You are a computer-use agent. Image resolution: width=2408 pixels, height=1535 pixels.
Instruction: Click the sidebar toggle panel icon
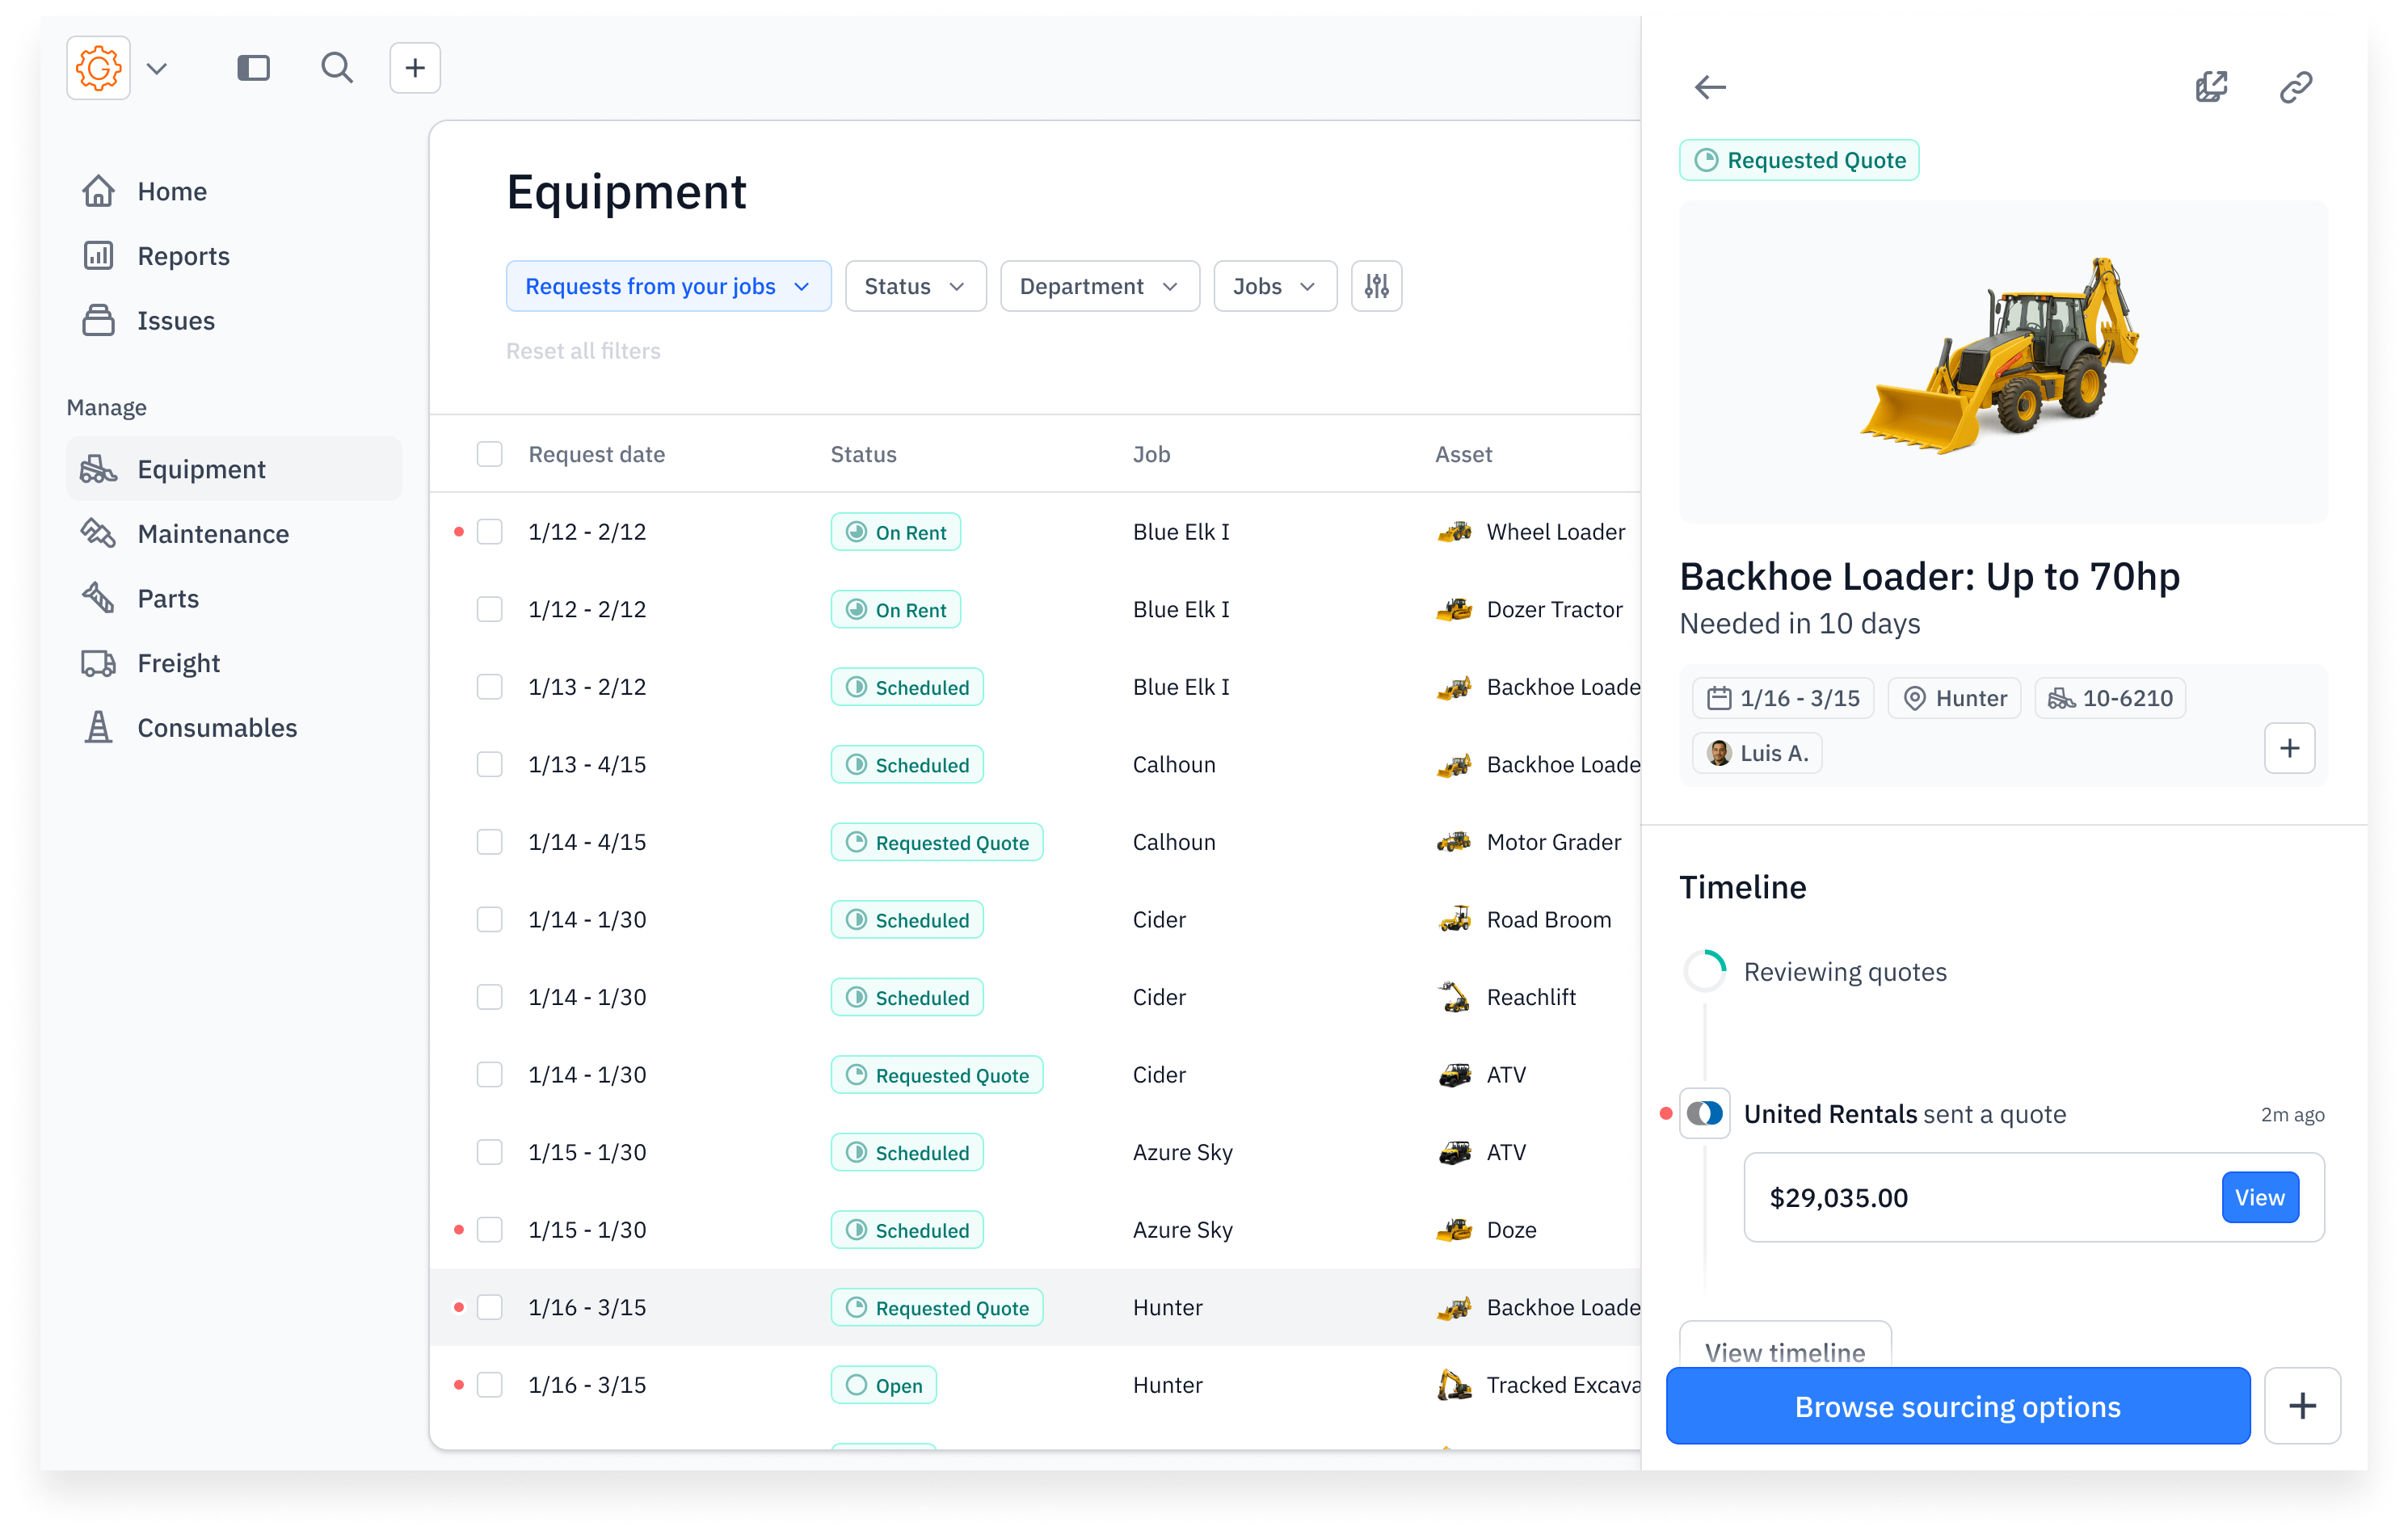coord(253,68)
